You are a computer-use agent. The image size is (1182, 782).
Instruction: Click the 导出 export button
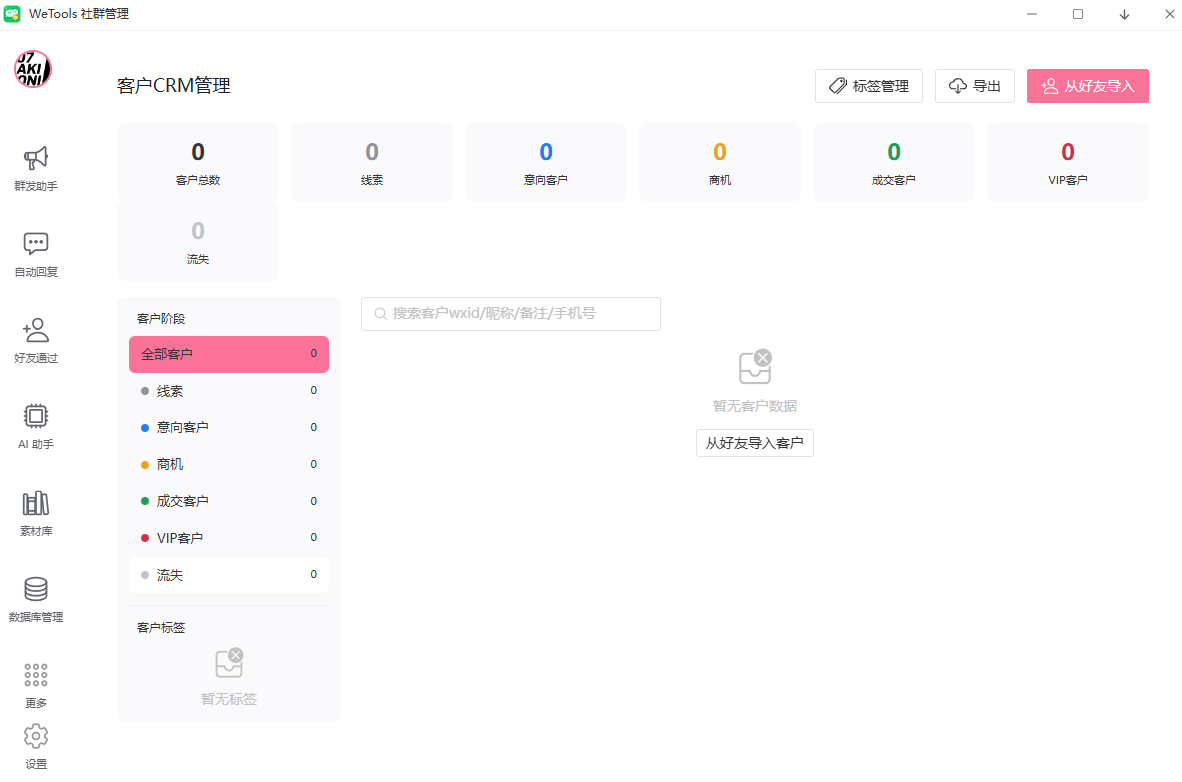click(974, 86)
